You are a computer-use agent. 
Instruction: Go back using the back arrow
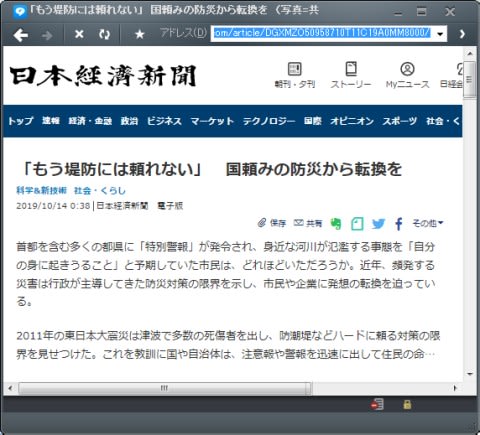click(x=21, y=35)
